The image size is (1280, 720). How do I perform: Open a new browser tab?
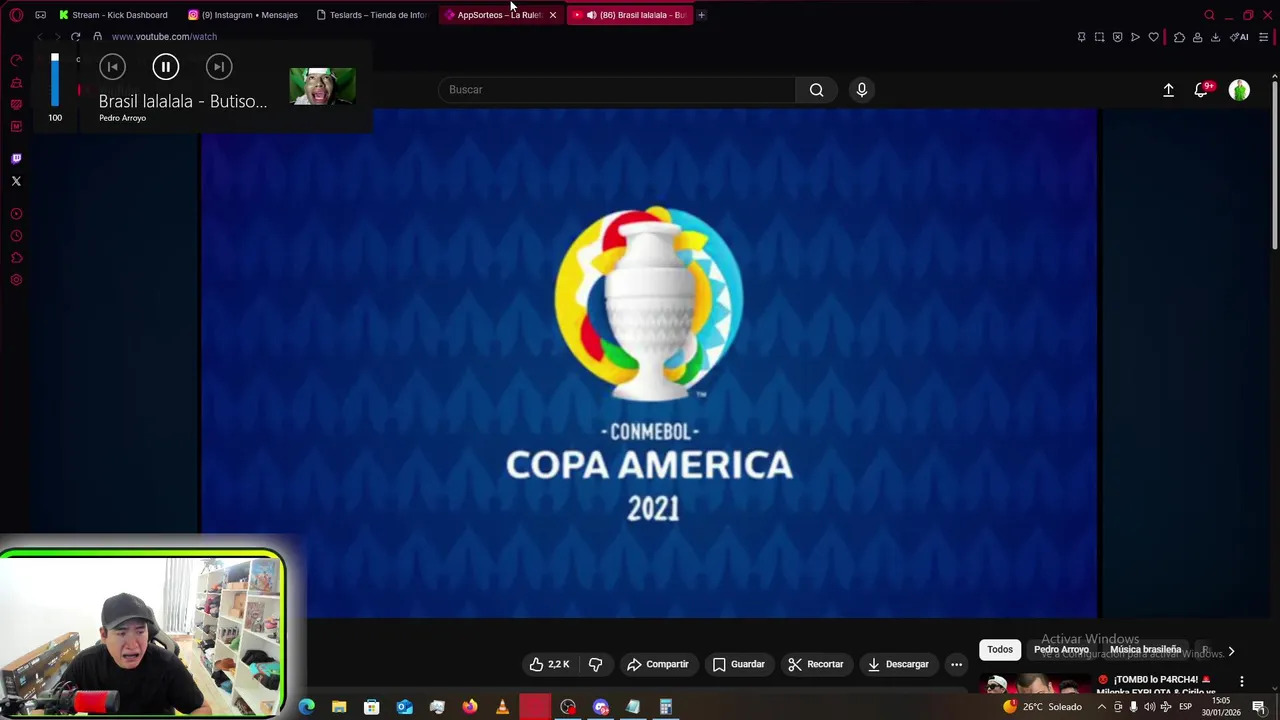coord(701,15)
